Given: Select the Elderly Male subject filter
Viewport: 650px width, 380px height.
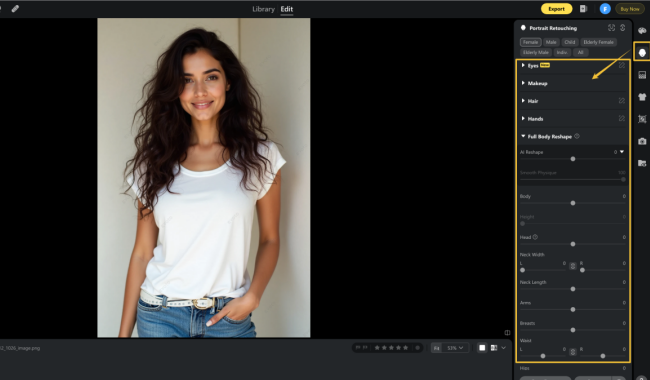Looking at the screenshot, I should (536, 52).
